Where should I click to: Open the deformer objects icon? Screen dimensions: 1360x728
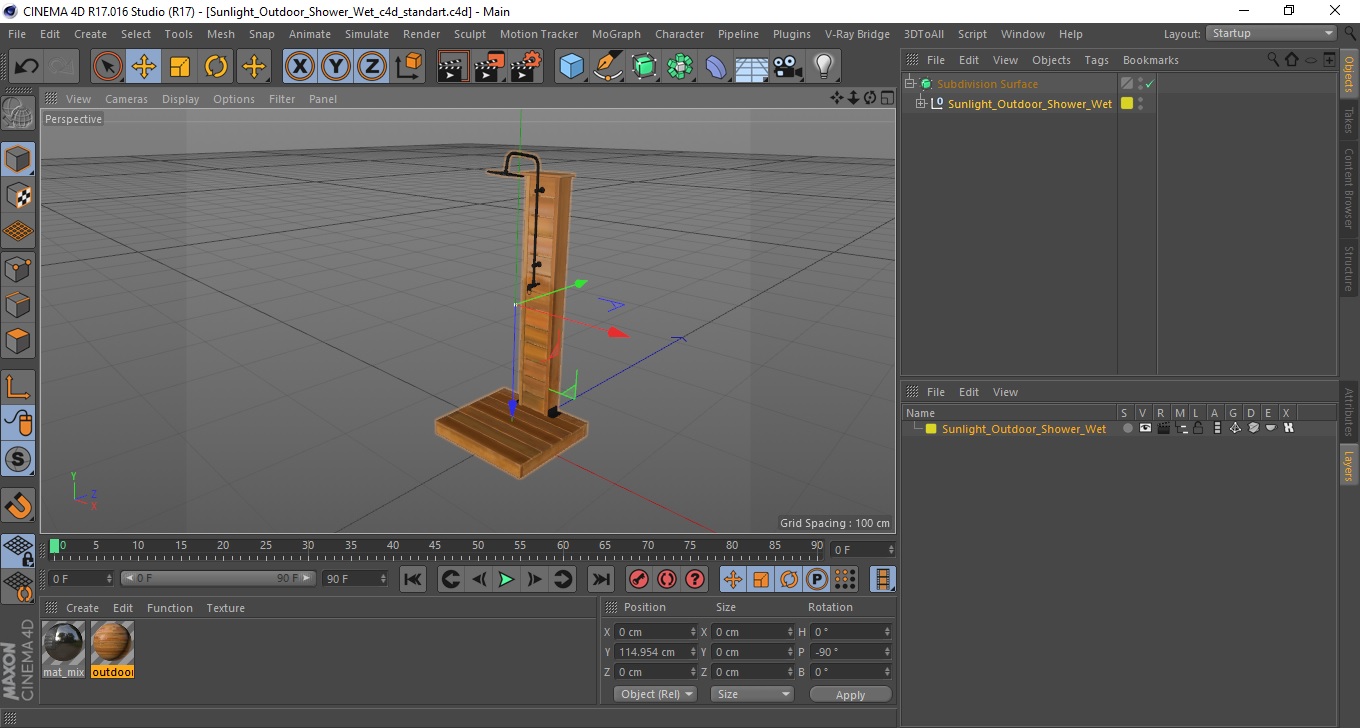(x=716, y=67)
